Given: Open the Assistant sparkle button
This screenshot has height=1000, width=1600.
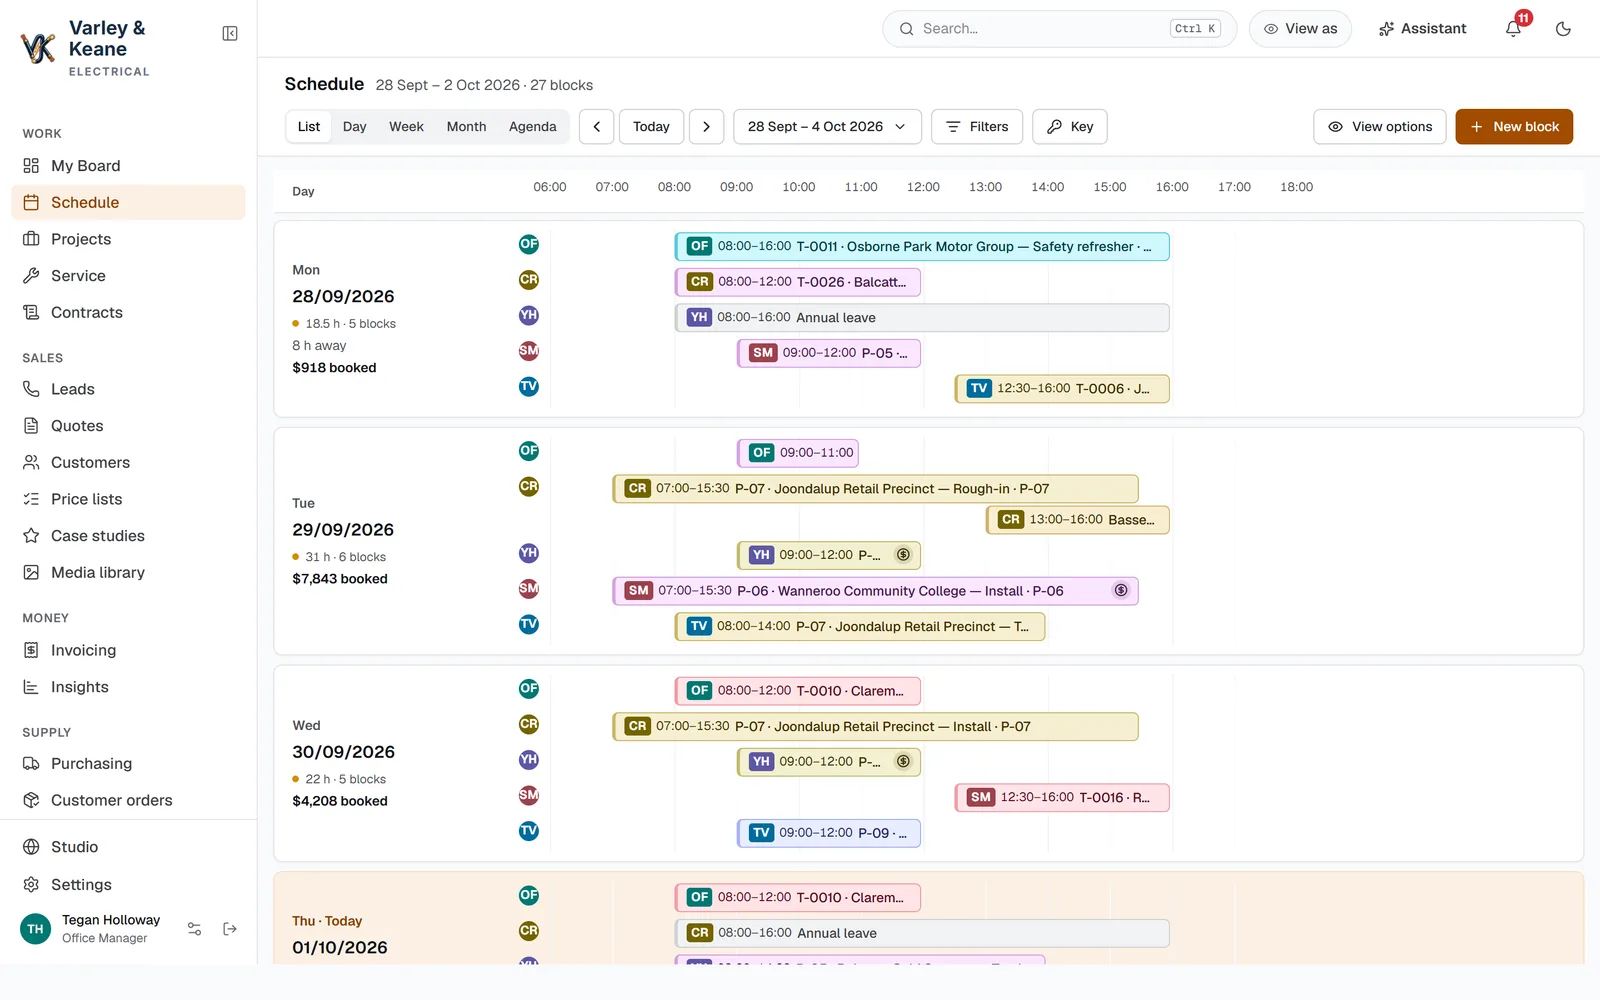Looking at the screenshot, I should click(1422, 29).
